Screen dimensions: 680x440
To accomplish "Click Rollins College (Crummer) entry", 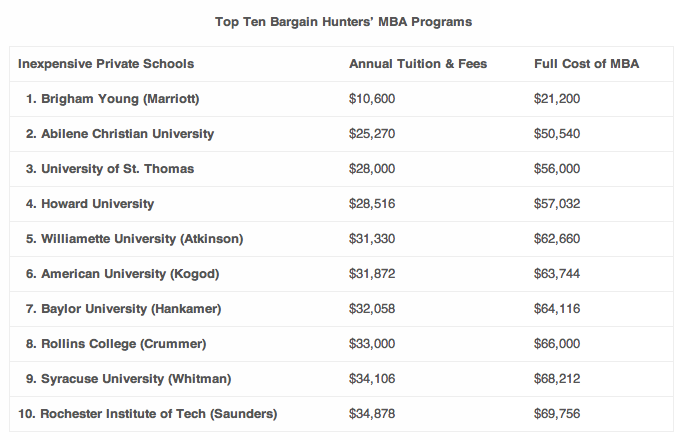I will coord(116,344).
